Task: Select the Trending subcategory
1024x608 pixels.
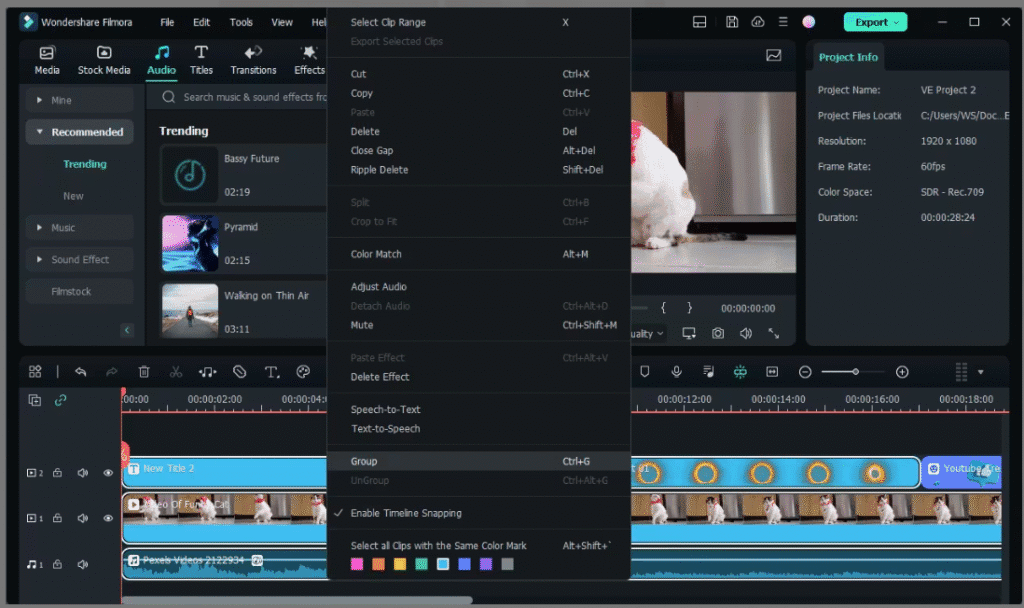Action: [x=85, y=164]
